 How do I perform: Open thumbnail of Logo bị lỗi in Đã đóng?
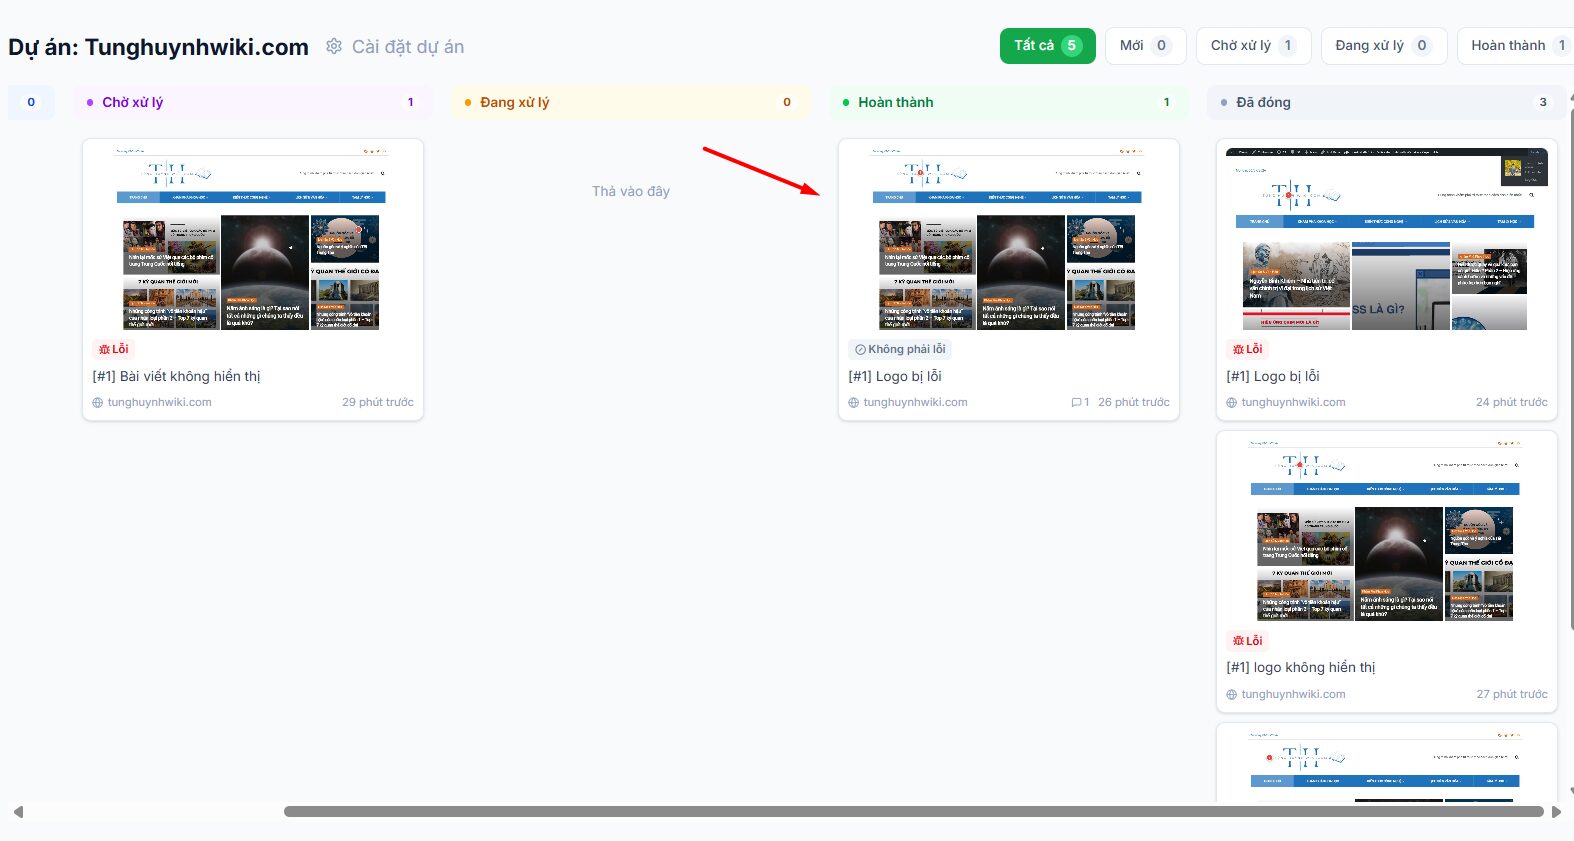(1386, 239)
